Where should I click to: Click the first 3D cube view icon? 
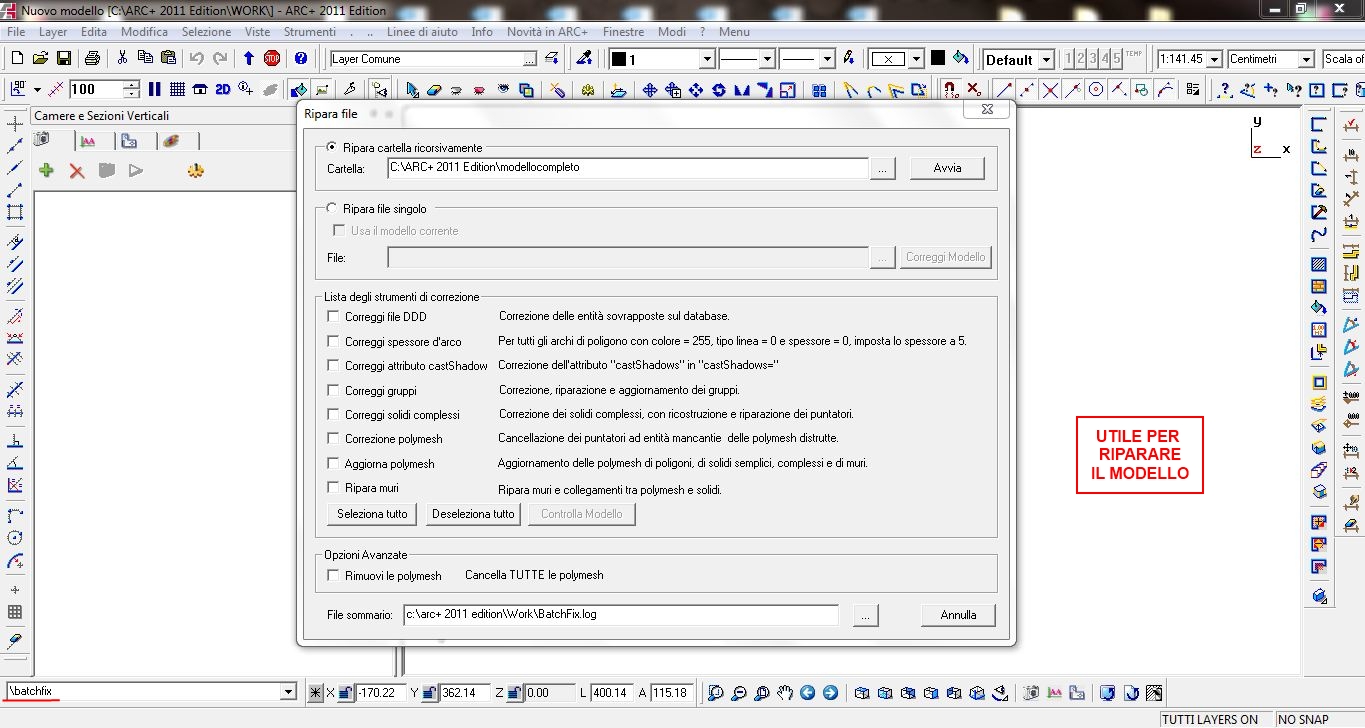coord(861,692)
